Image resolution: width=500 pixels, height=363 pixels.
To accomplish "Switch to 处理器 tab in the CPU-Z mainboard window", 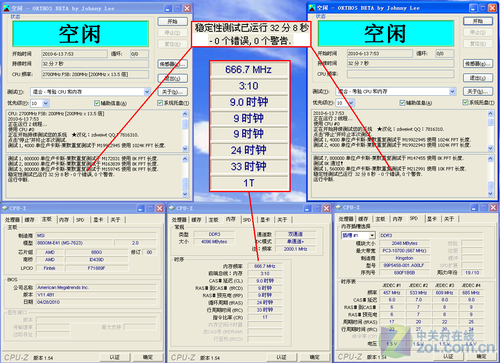I will [12, 220].
